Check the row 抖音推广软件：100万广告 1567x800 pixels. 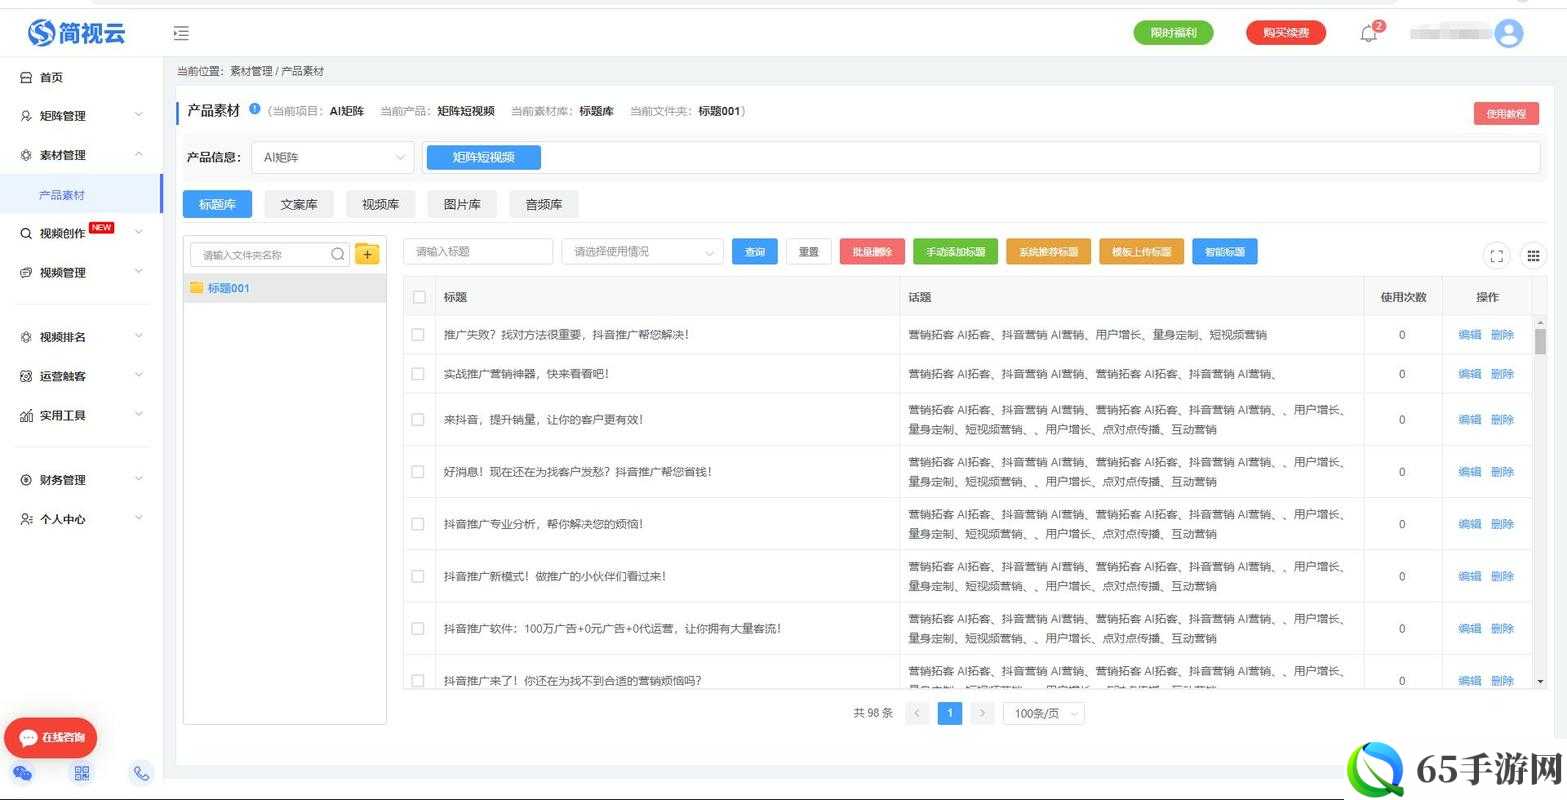pos(418,629)
